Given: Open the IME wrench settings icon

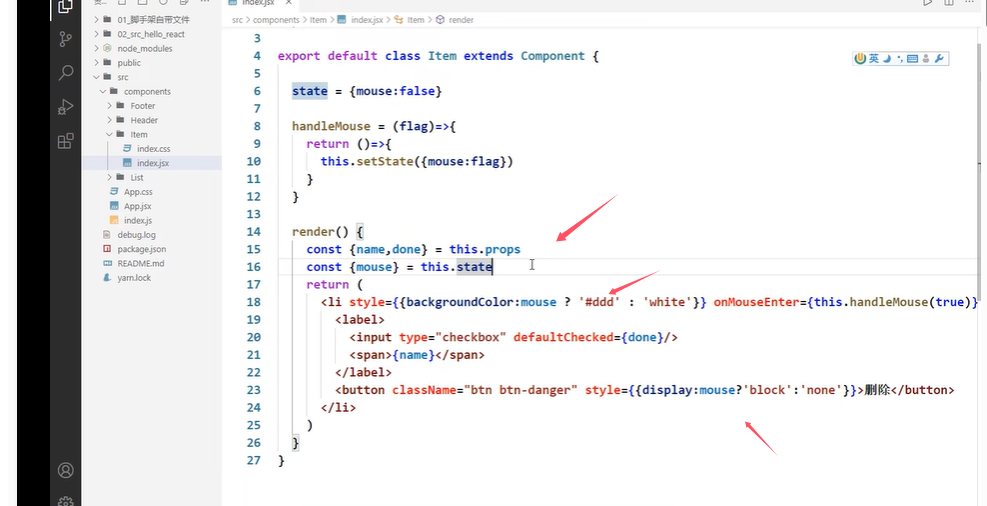Looking at the screenshot, I should click(939, 59).
